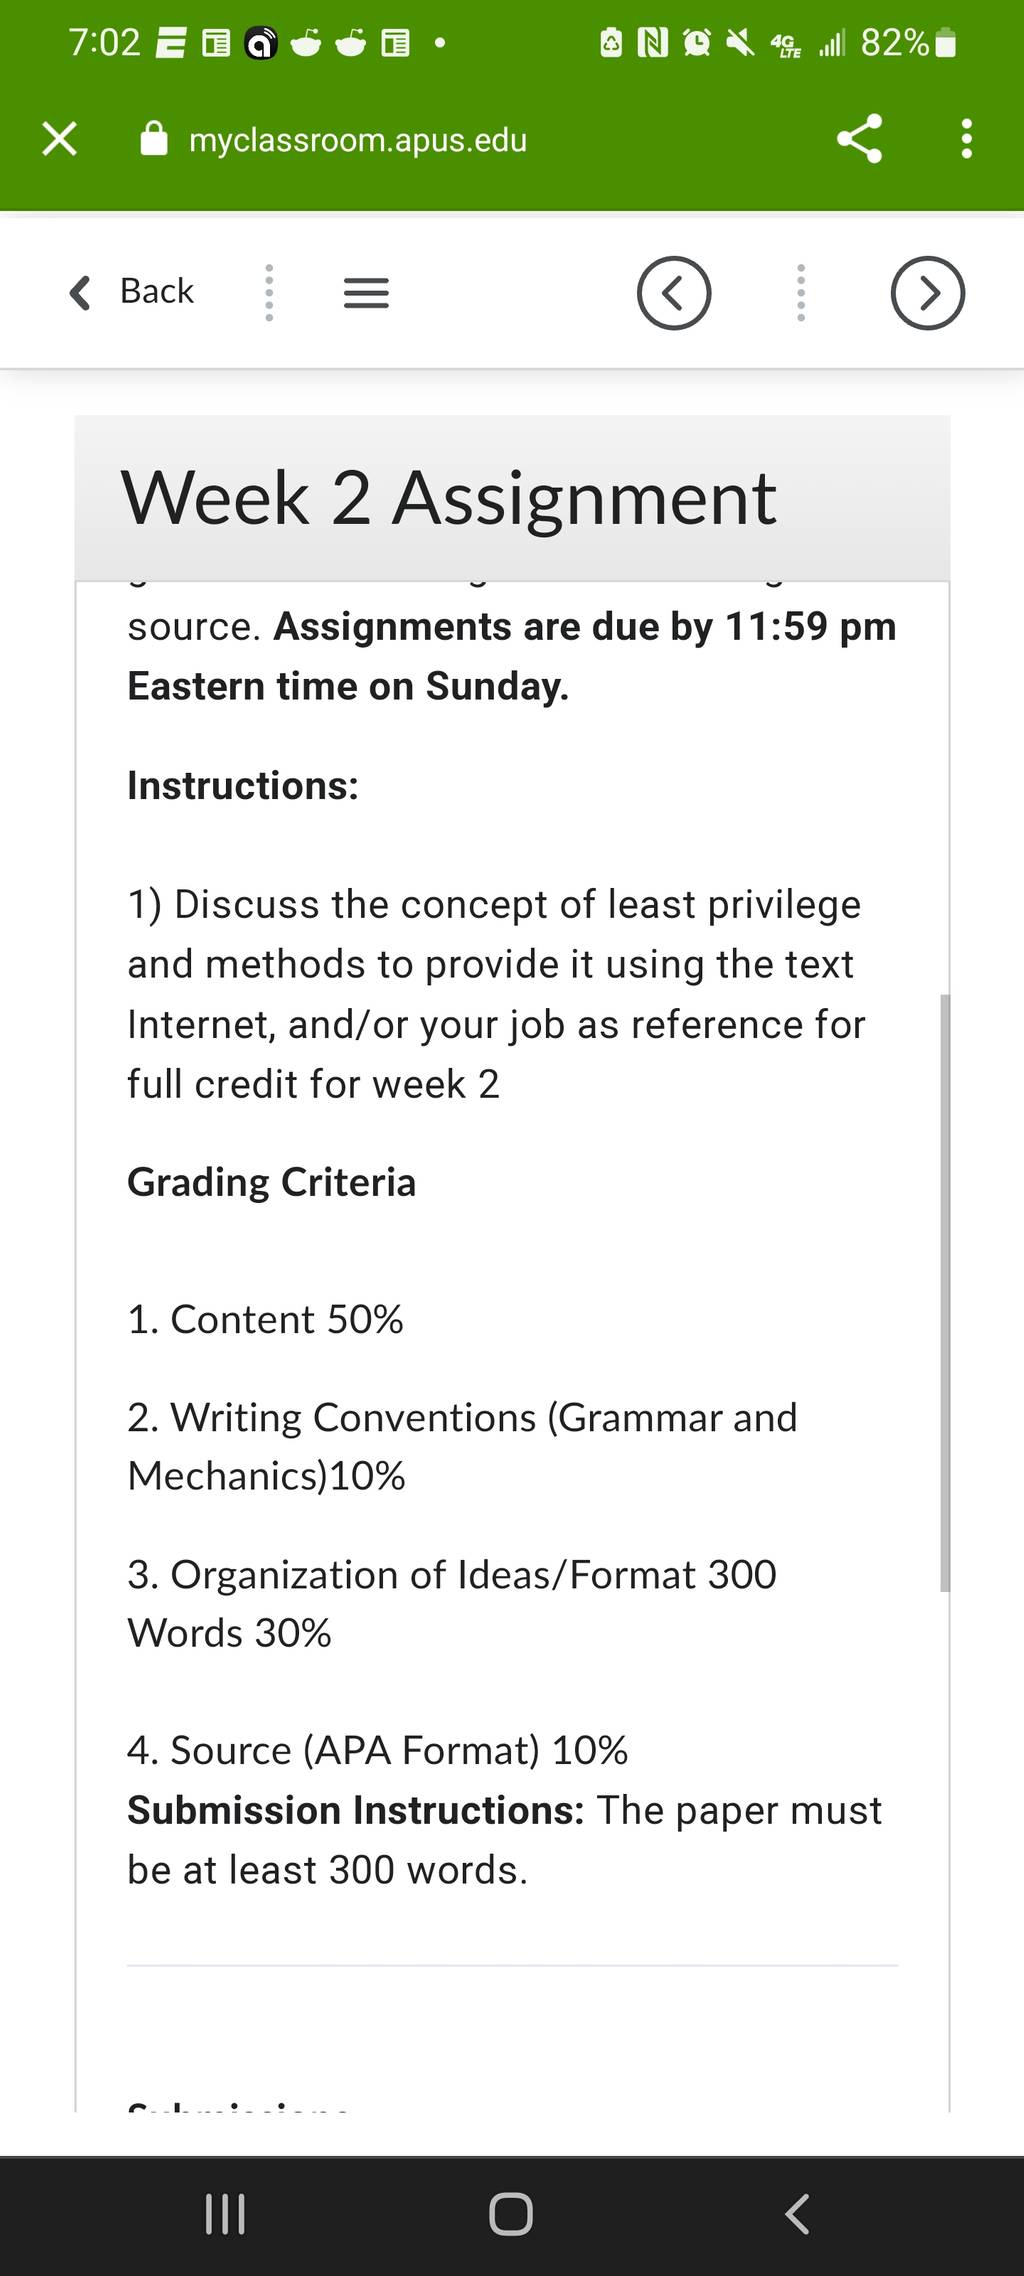Open Android recent apps button

point(225,2214)
